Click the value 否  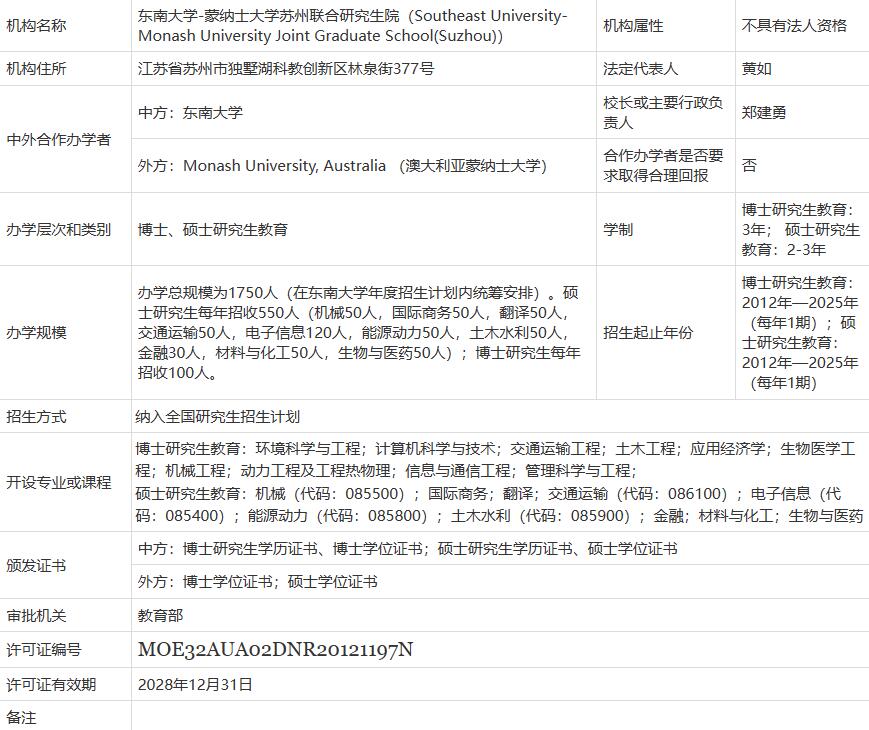[749, 165]
